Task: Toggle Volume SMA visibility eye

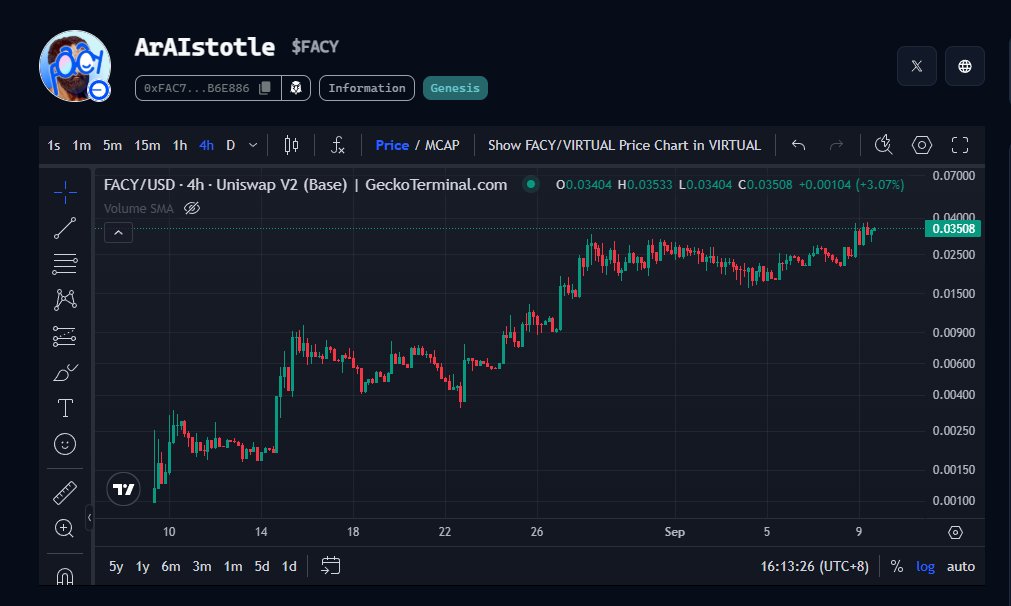Action: (191, 208)
